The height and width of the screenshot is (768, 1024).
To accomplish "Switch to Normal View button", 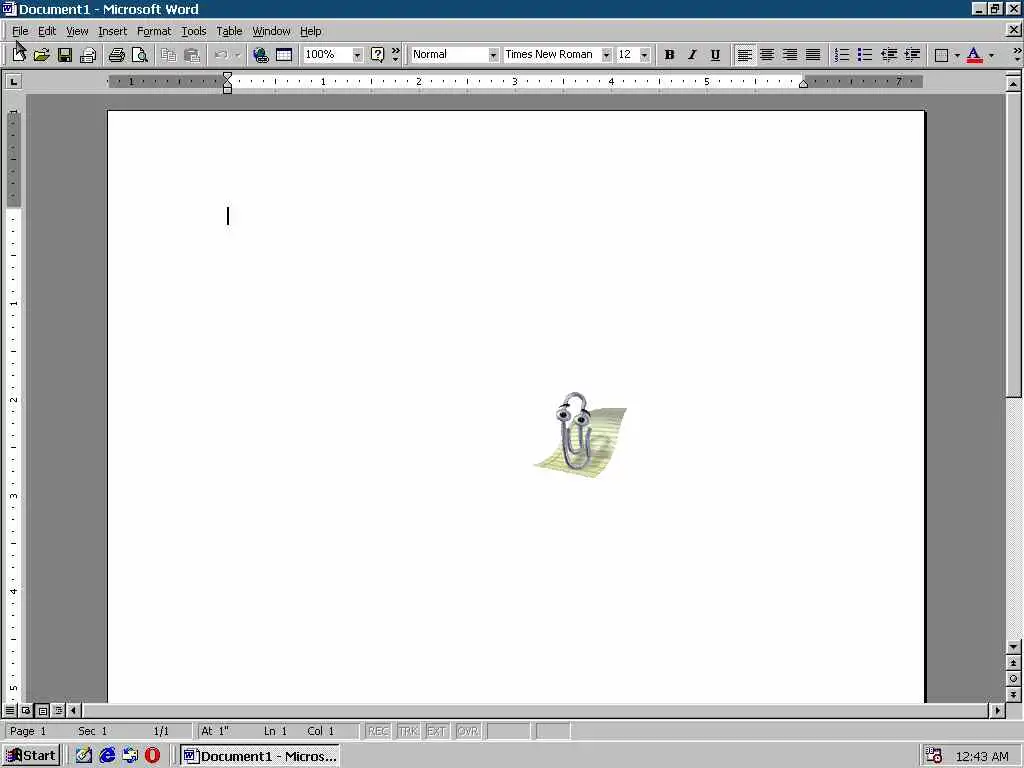I will (10, 710).
